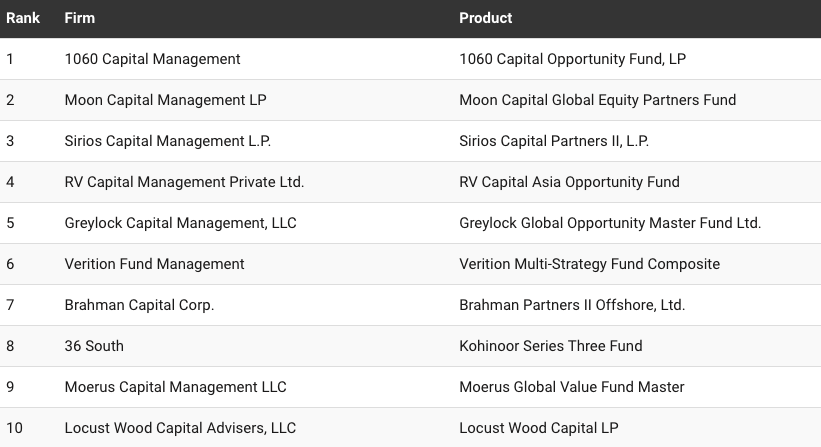
Task: Click Moon Capital Management LP firm
Action: pos(165,100)
